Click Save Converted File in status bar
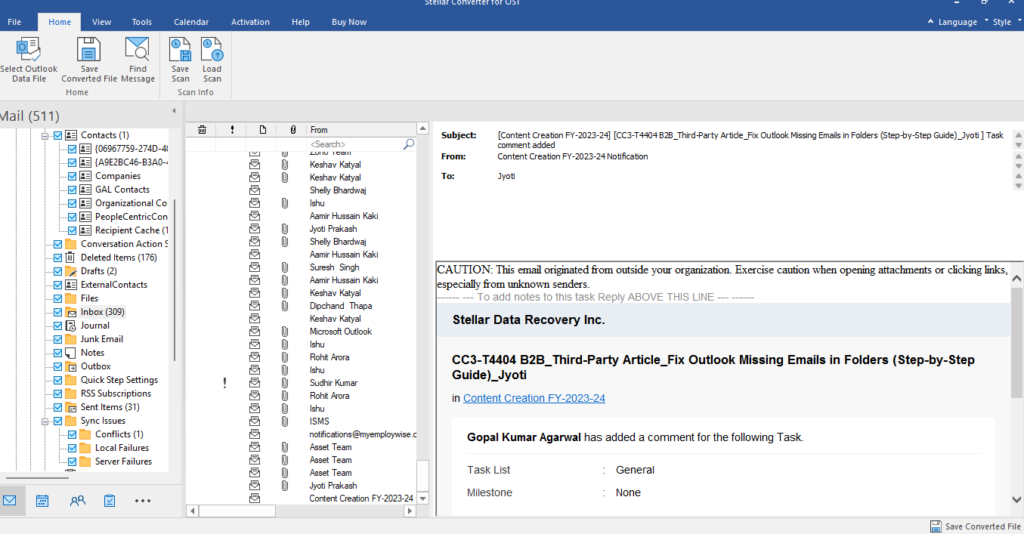 click(976, 526)
